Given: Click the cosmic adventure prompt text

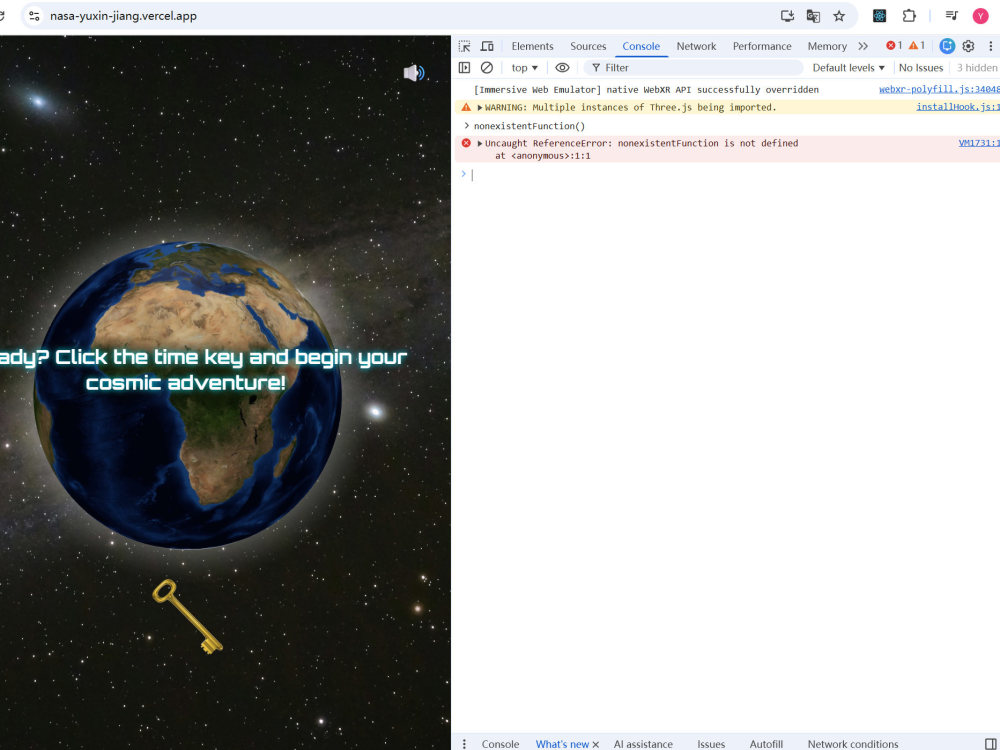Looking at the screenshot, I should click(x=203, y=369).
